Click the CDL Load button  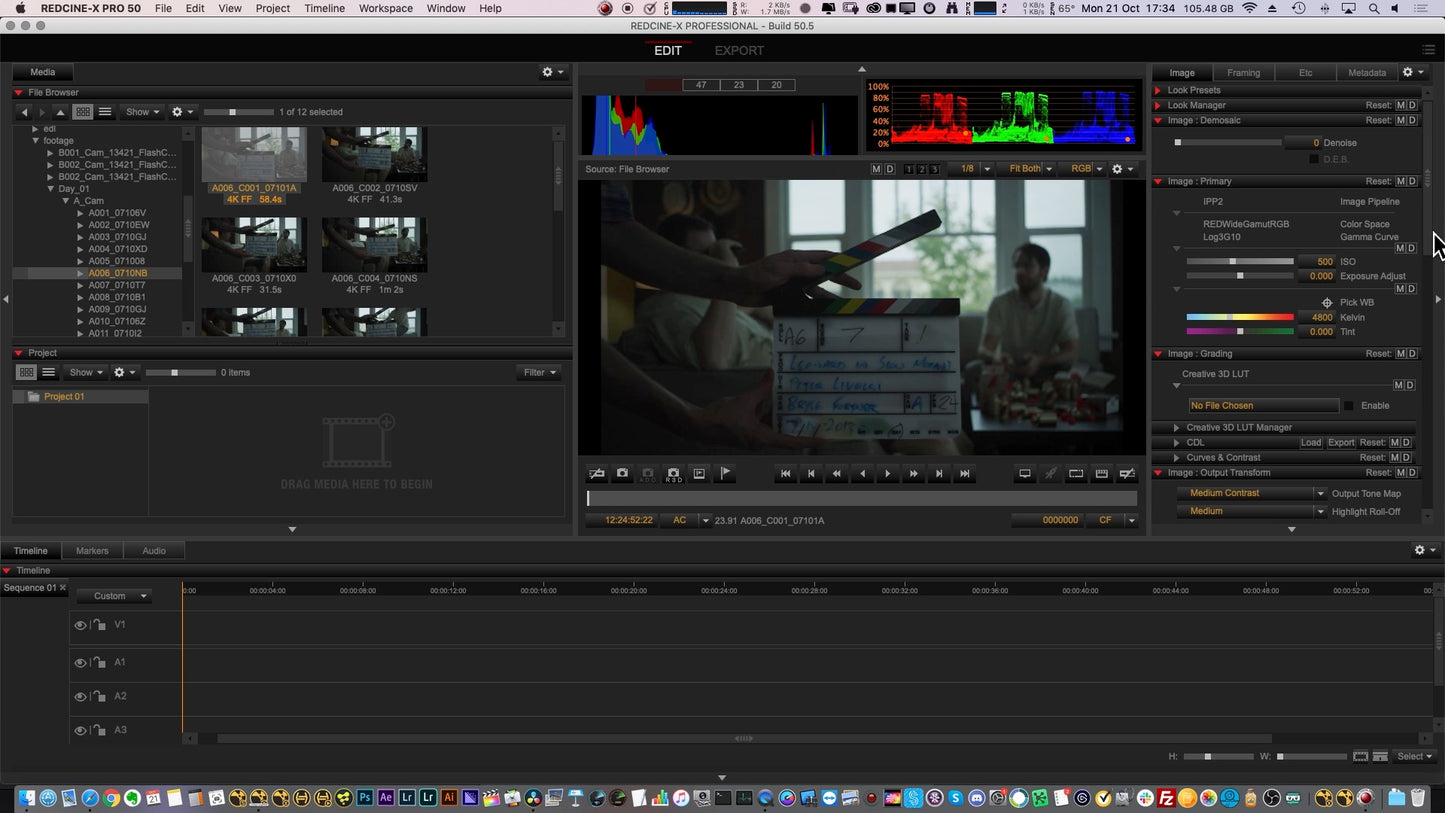pyautogui.click(x=1310, y=442)
